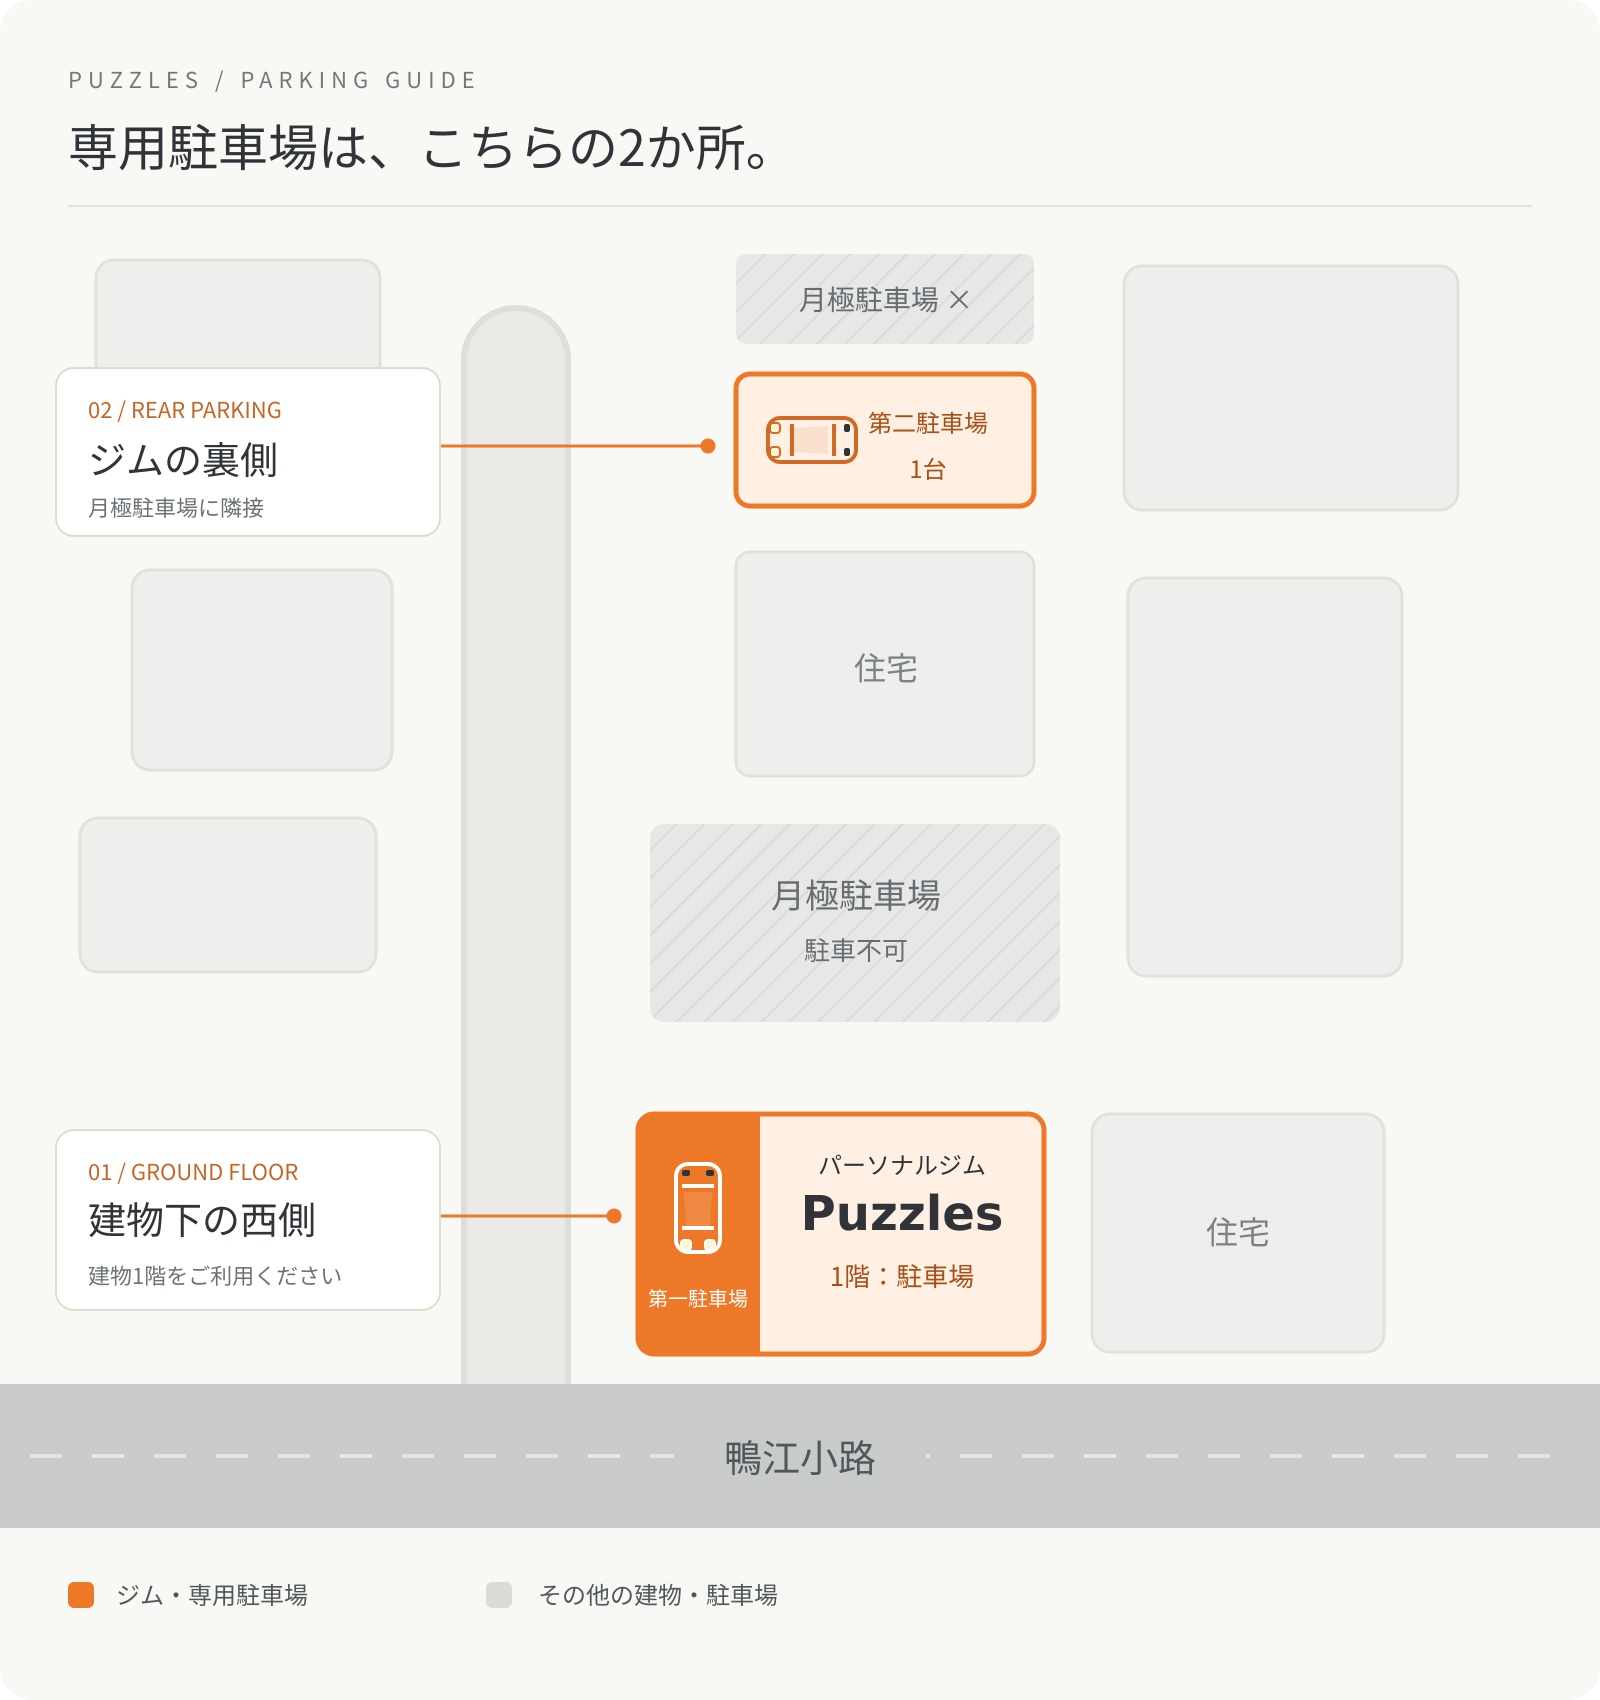Click the "1階：駐車場" text
This screenshot has height=1700, width=1600.
coord(902,1276)
